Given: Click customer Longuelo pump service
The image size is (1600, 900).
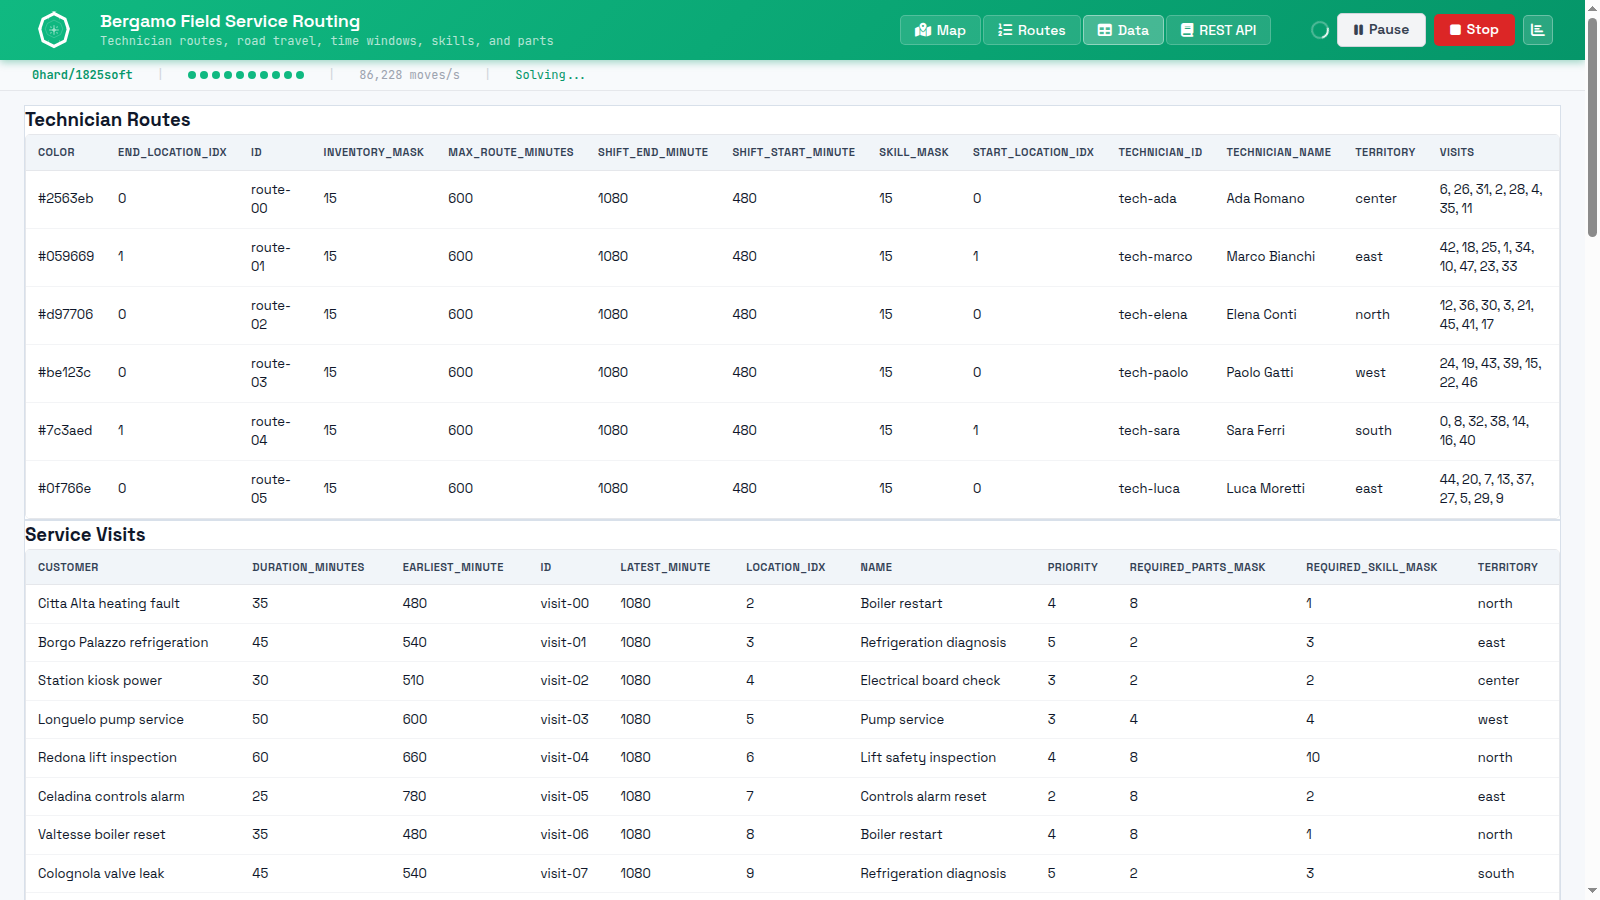Looking at the screenshot, I should [111, 720].
